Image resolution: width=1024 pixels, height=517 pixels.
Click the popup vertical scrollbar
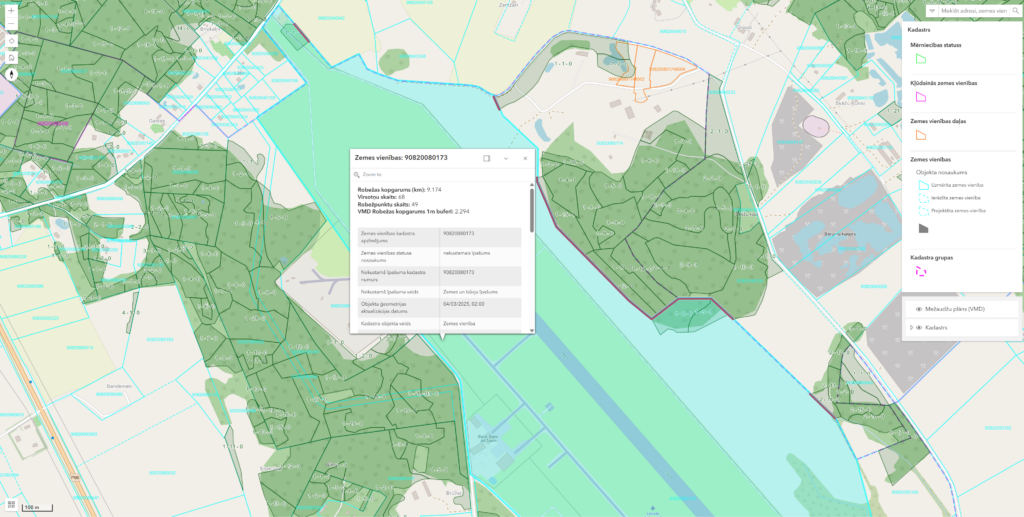click(532, 210)
